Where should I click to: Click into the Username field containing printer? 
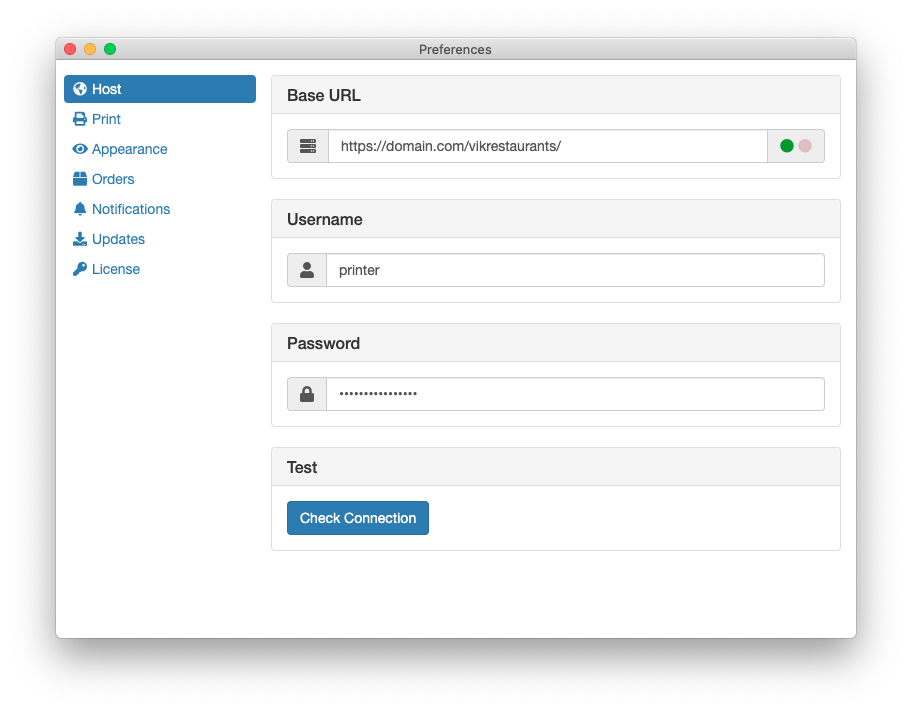point(575,270)
